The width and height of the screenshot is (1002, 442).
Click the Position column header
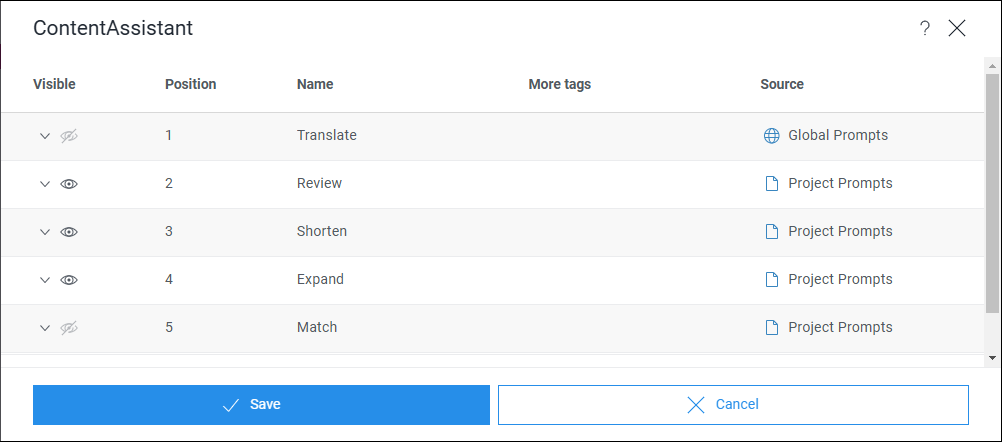point(190,84)
